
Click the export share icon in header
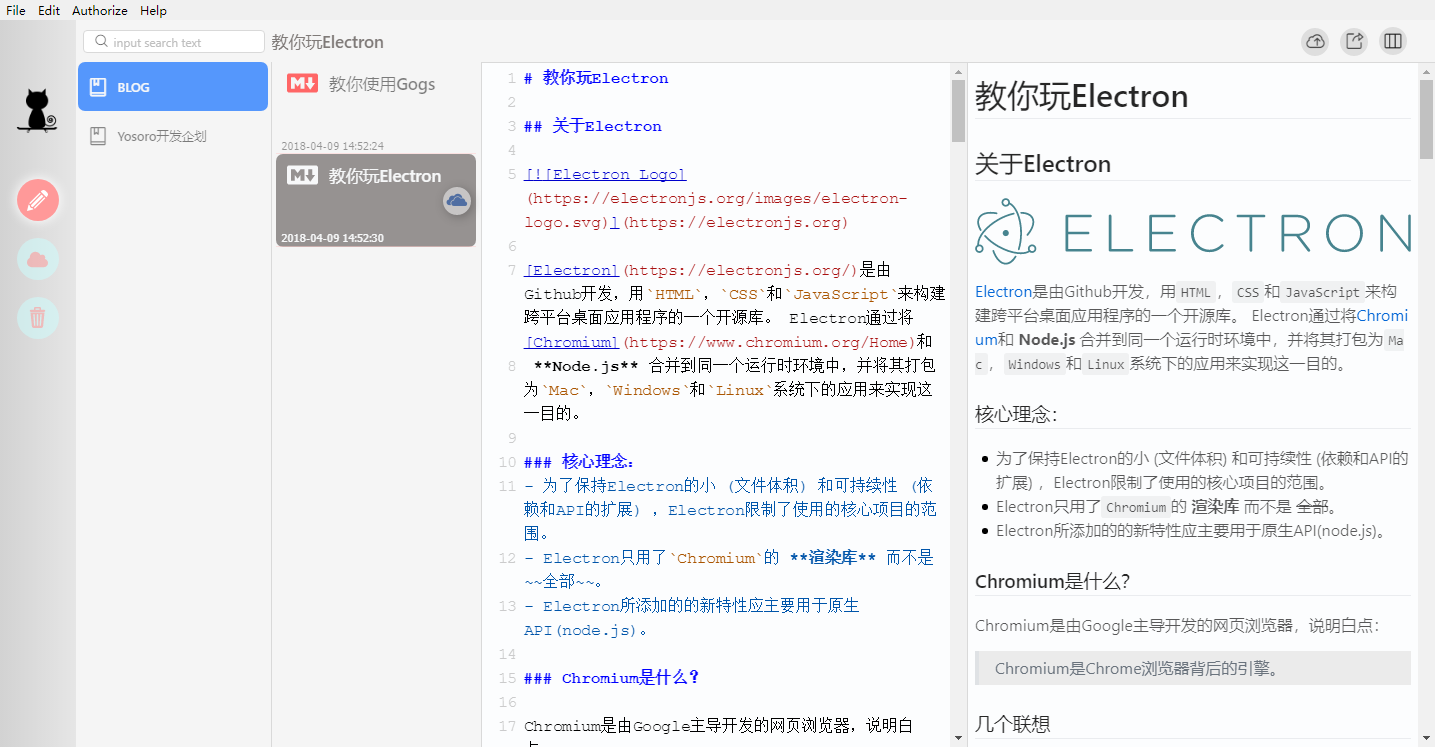coord(1354,41)
